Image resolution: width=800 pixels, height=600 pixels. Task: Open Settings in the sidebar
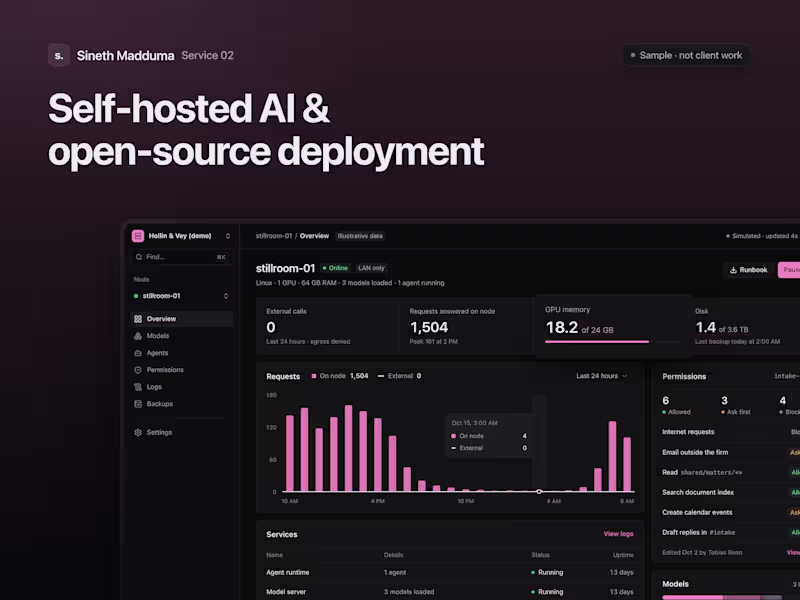point(182,432)
